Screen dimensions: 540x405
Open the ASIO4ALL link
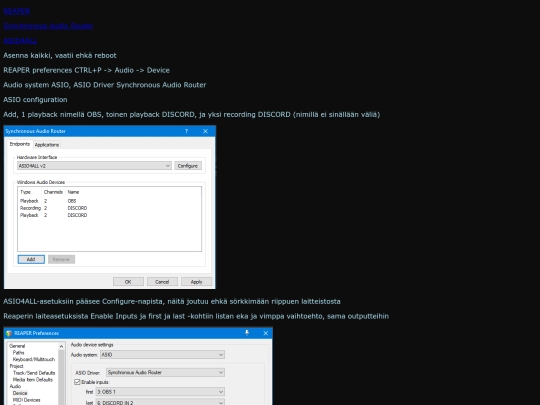click(20, 41)
